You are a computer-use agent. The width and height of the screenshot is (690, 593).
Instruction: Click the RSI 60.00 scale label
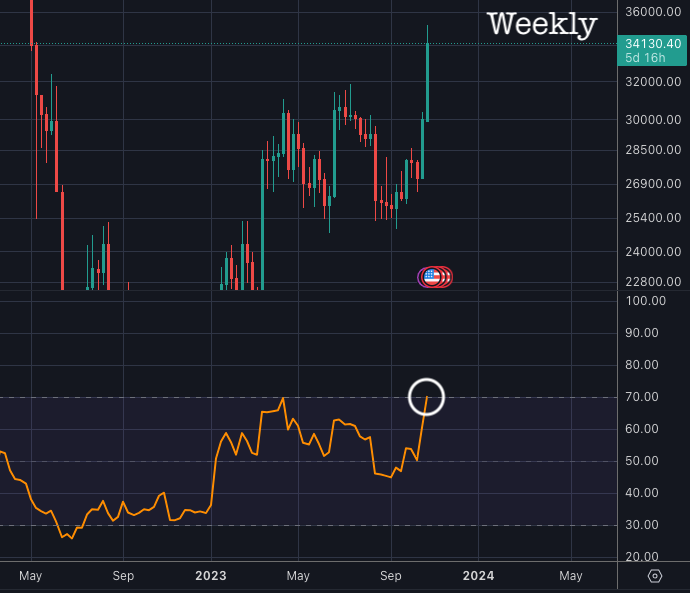click(642, 429)
